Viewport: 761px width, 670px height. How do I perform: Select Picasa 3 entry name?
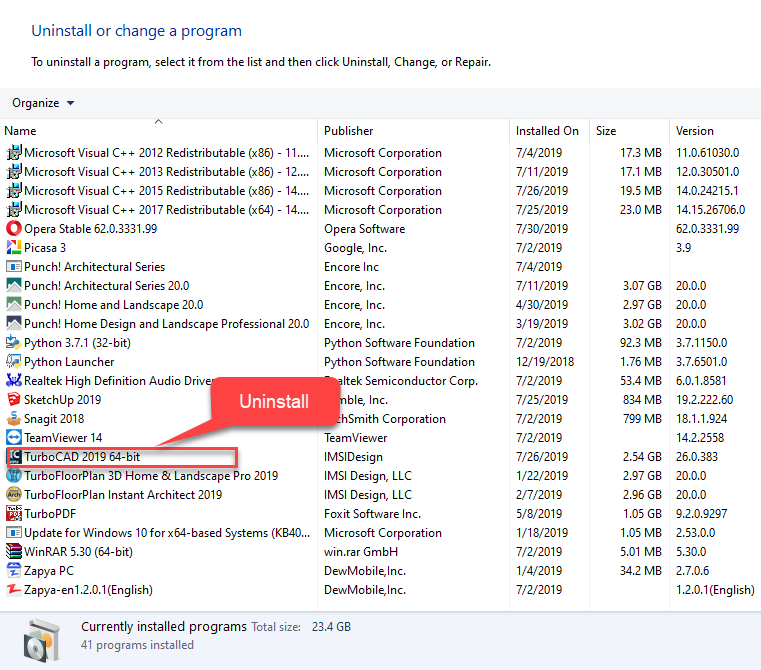tap(45, 248)
